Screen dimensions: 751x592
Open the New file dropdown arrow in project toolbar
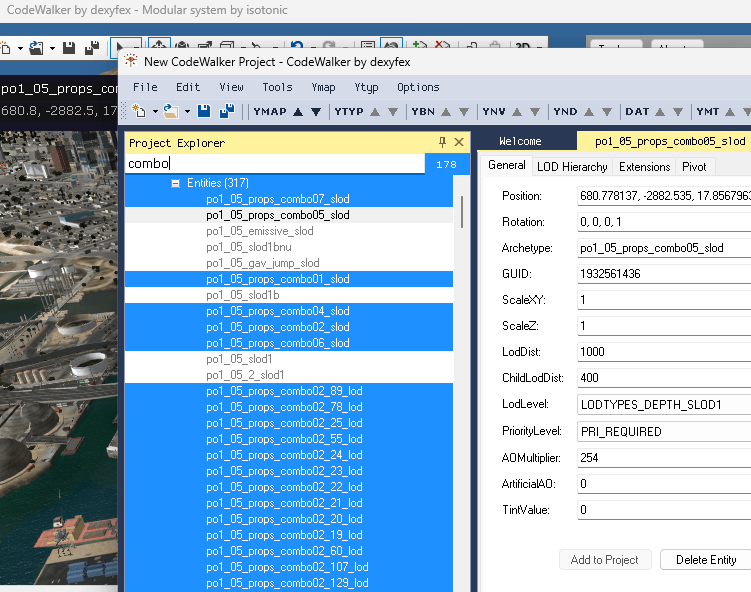(x=155, y=112)
